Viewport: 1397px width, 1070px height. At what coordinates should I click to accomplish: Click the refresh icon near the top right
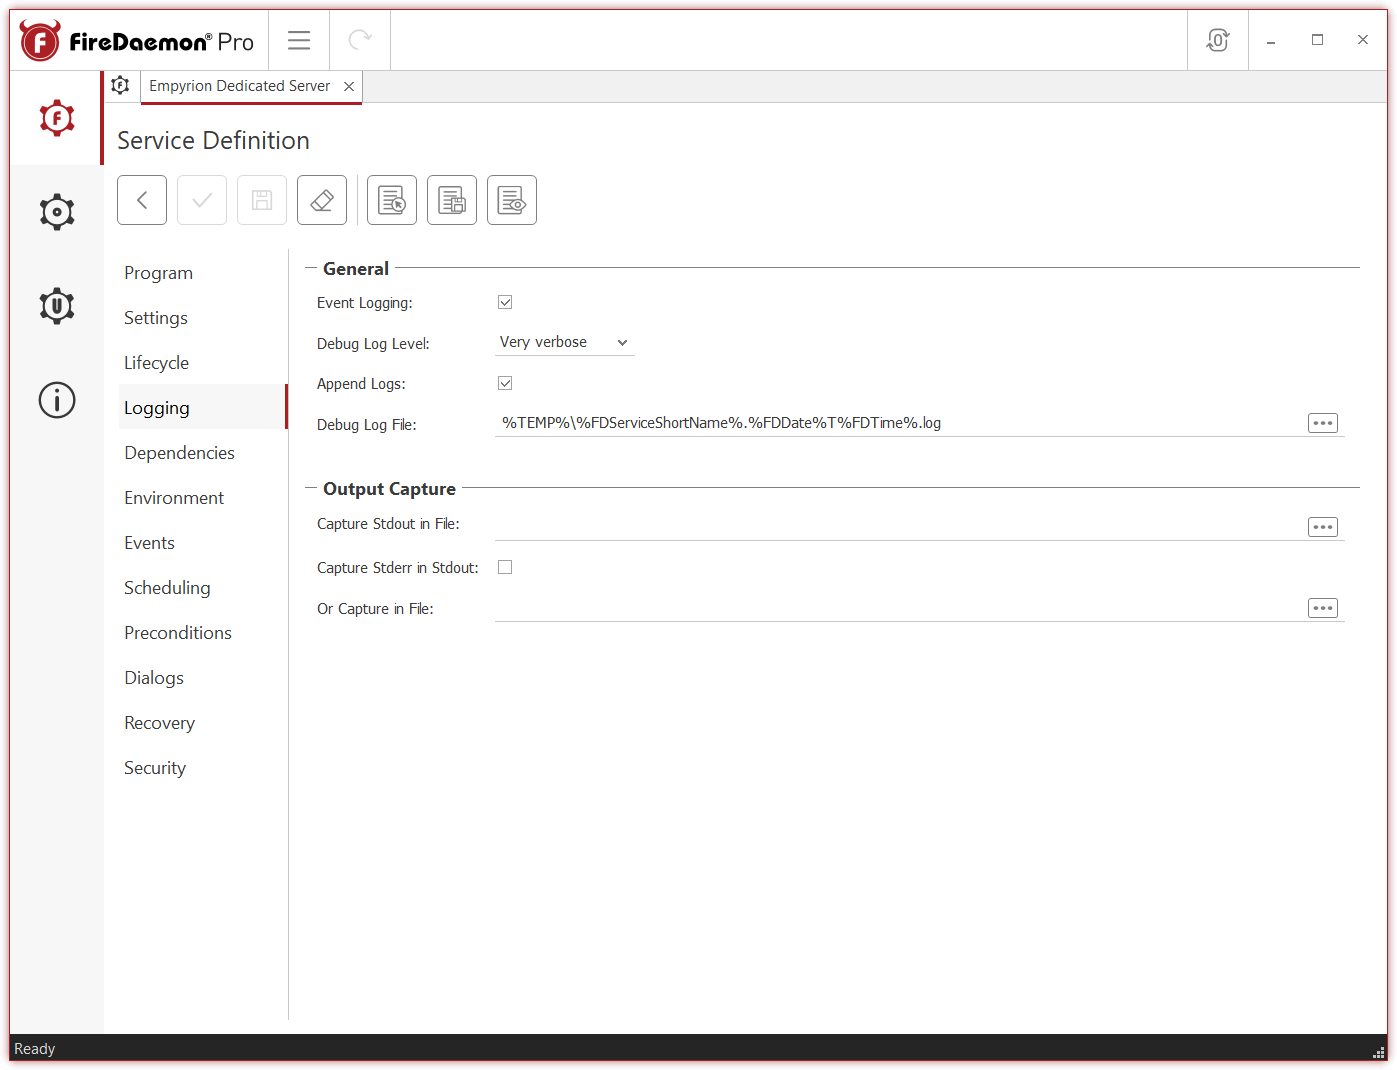(x=1217, y=40)
